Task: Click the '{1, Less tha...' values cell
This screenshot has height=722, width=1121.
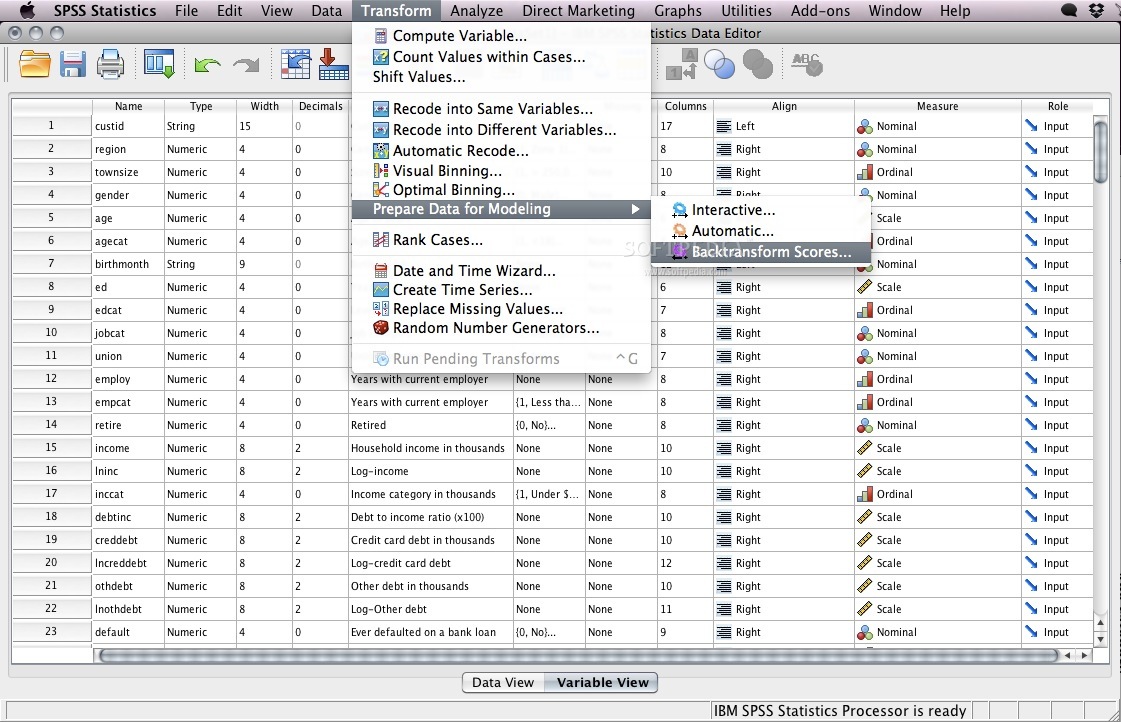Action: 549,402
